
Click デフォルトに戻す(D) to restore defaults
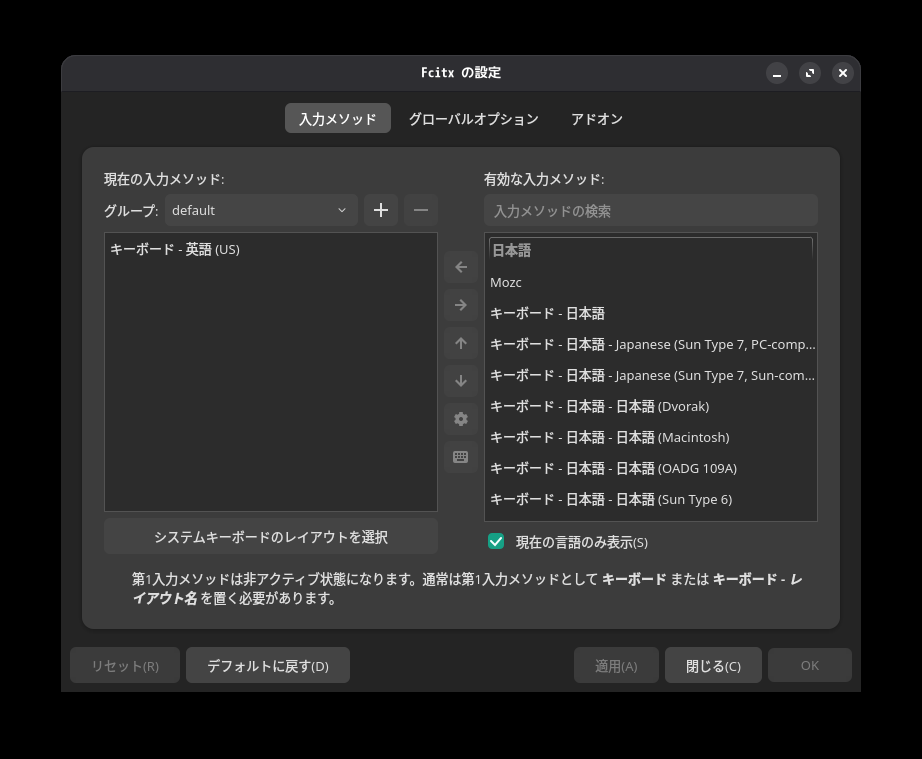click(x=267, y=665)
